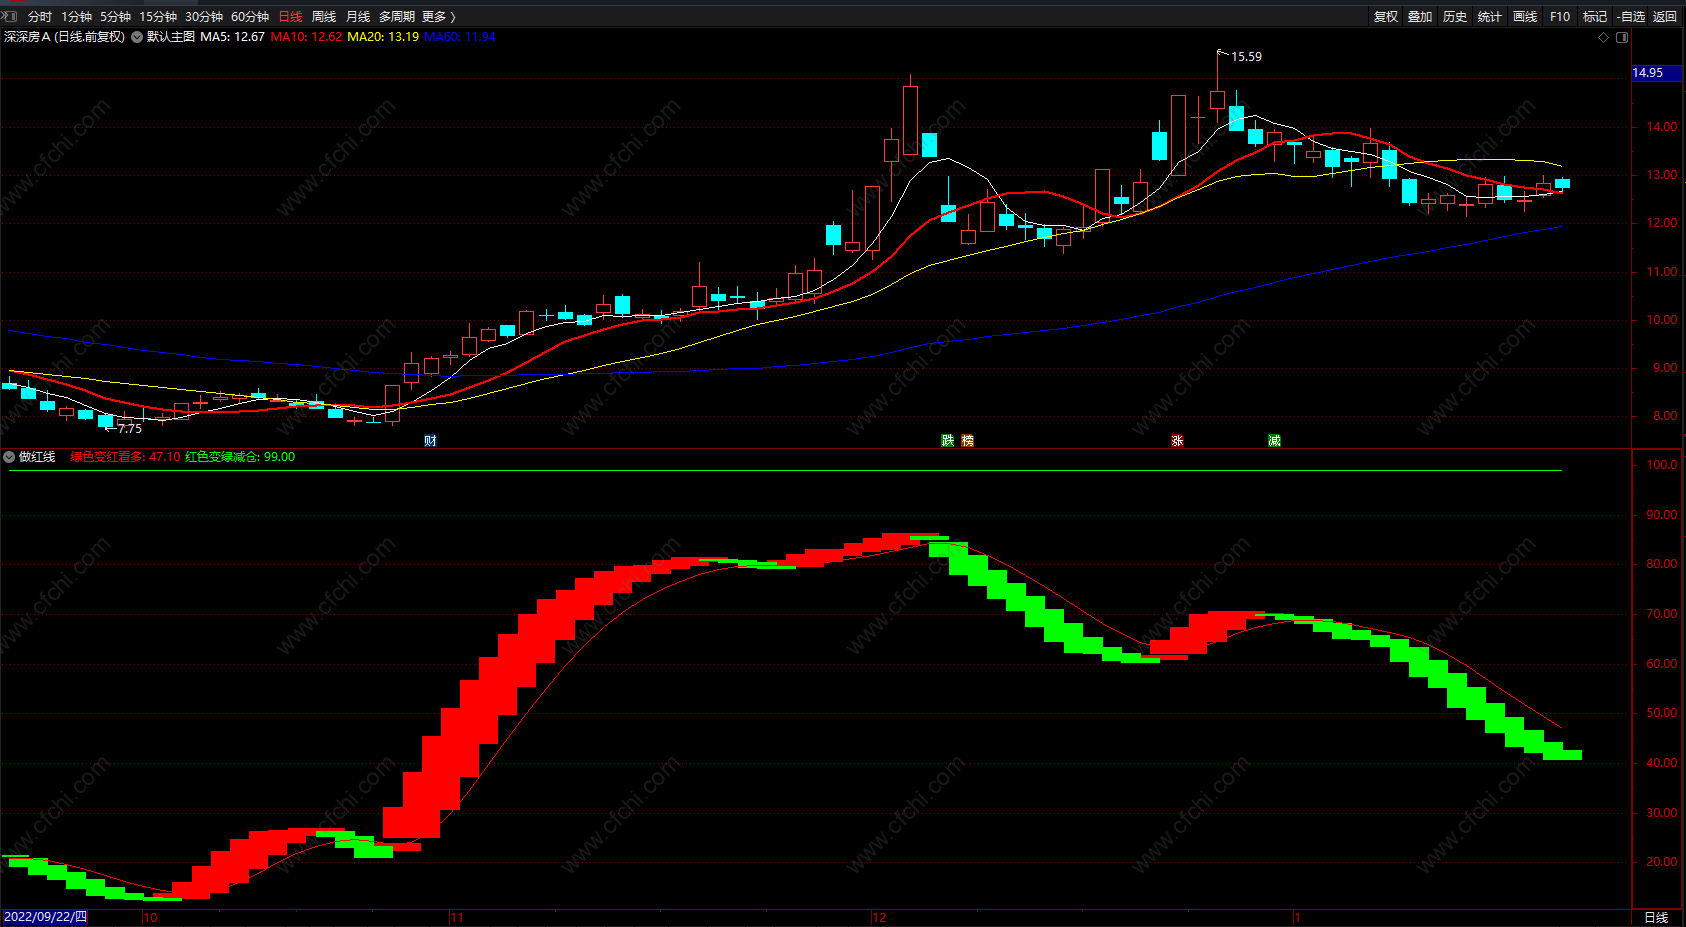Screen dimensions: 1686x927
Task: Click the diamond icon above the price axis
Action: [x=1604, y=37]
